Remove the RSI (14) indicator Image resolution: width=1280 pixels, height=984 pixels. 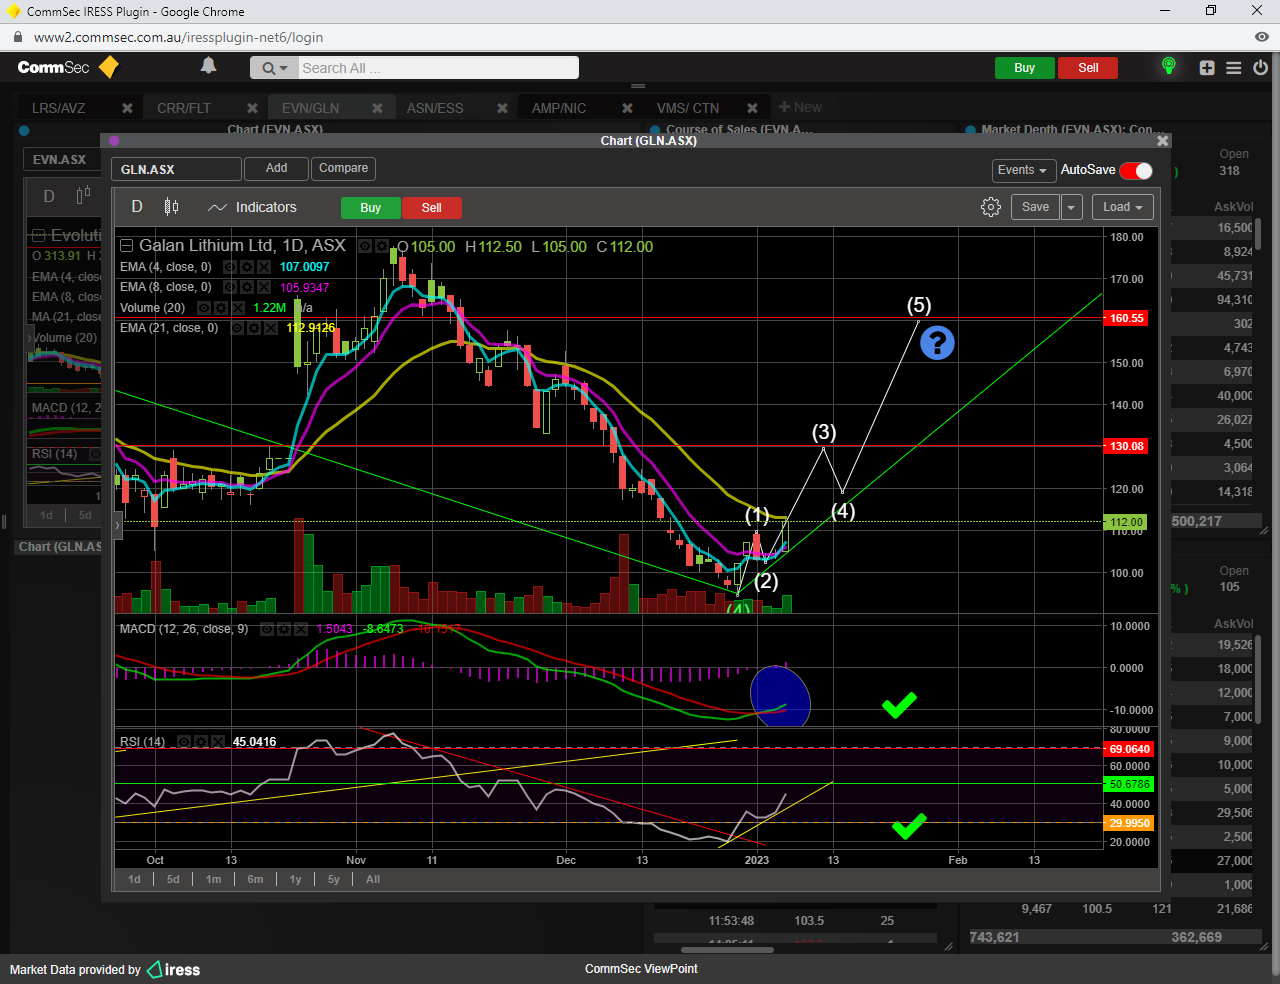218,742
